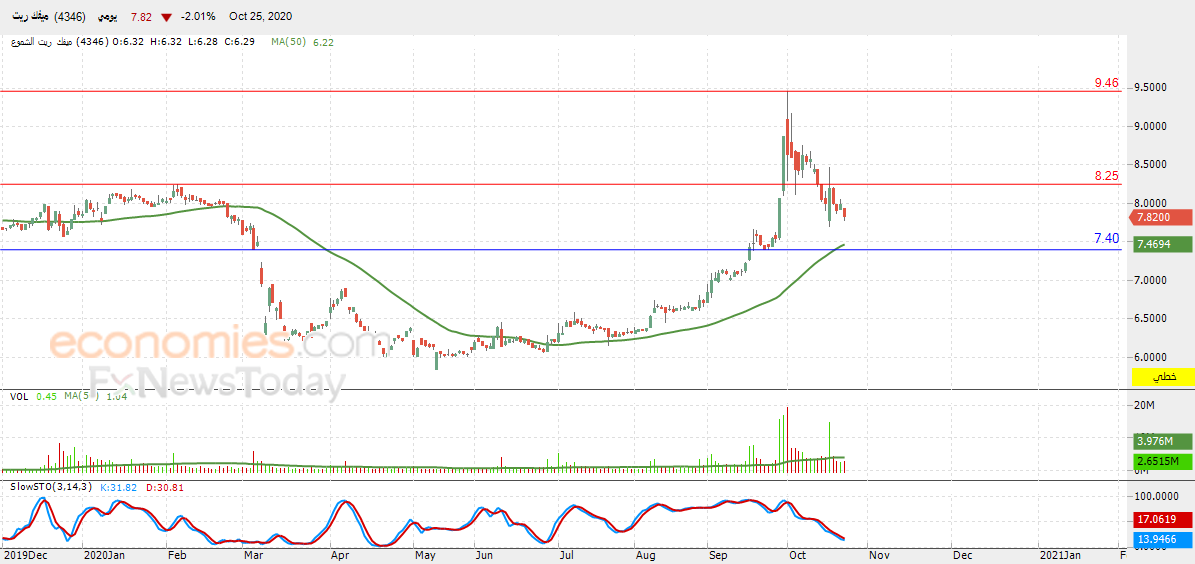
Task: Click the Oct 25, 2020 date label
Action: tap(261, 16)
